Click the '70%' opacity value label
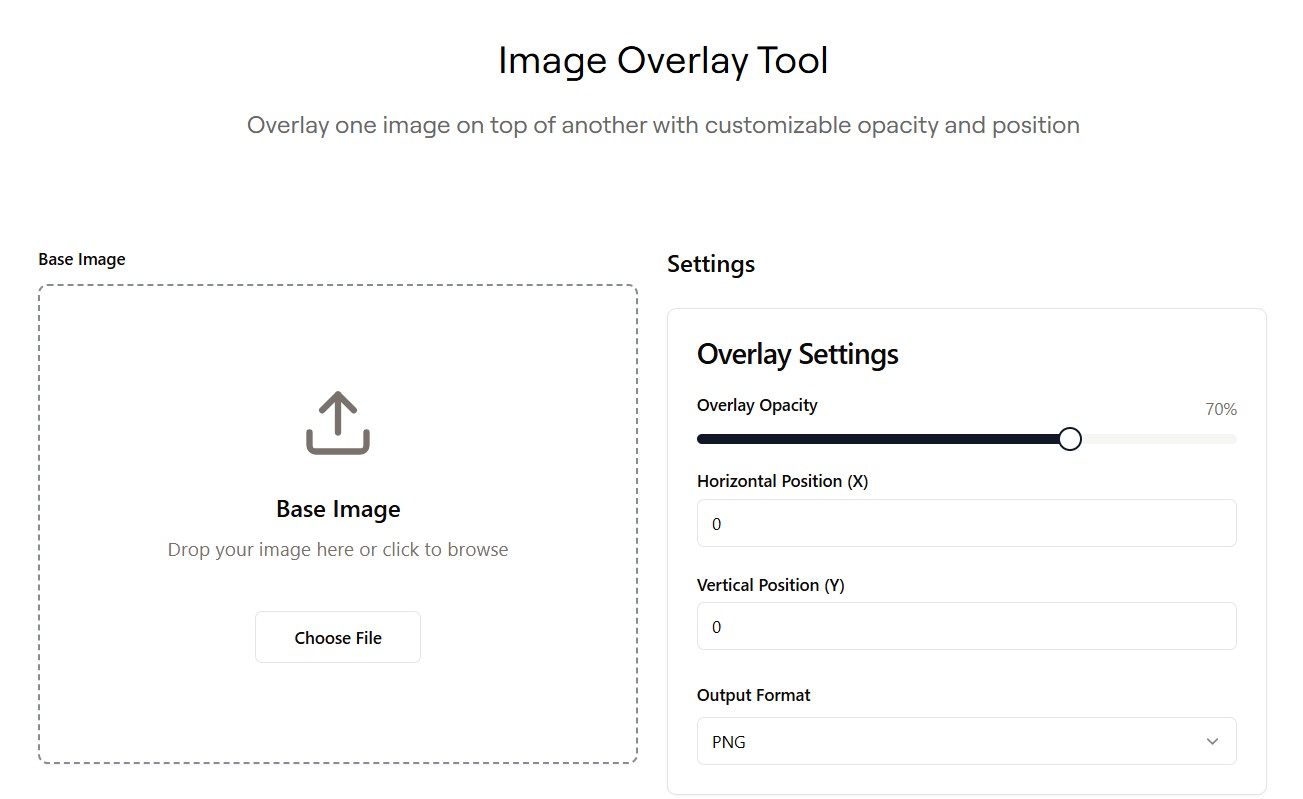The width and height of the screenshot is (1303, 799). (x=1221, y=409)
